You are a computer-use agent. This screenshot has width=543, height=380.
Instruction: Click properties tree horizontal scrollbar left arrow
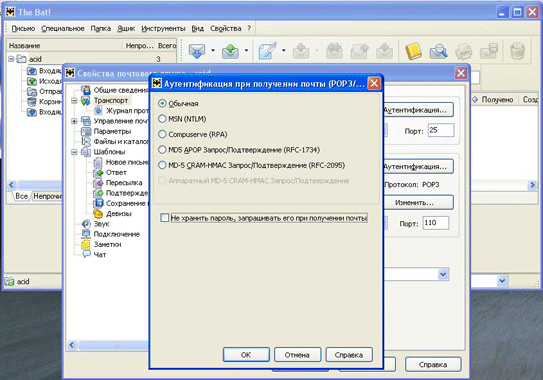[72, 345]
